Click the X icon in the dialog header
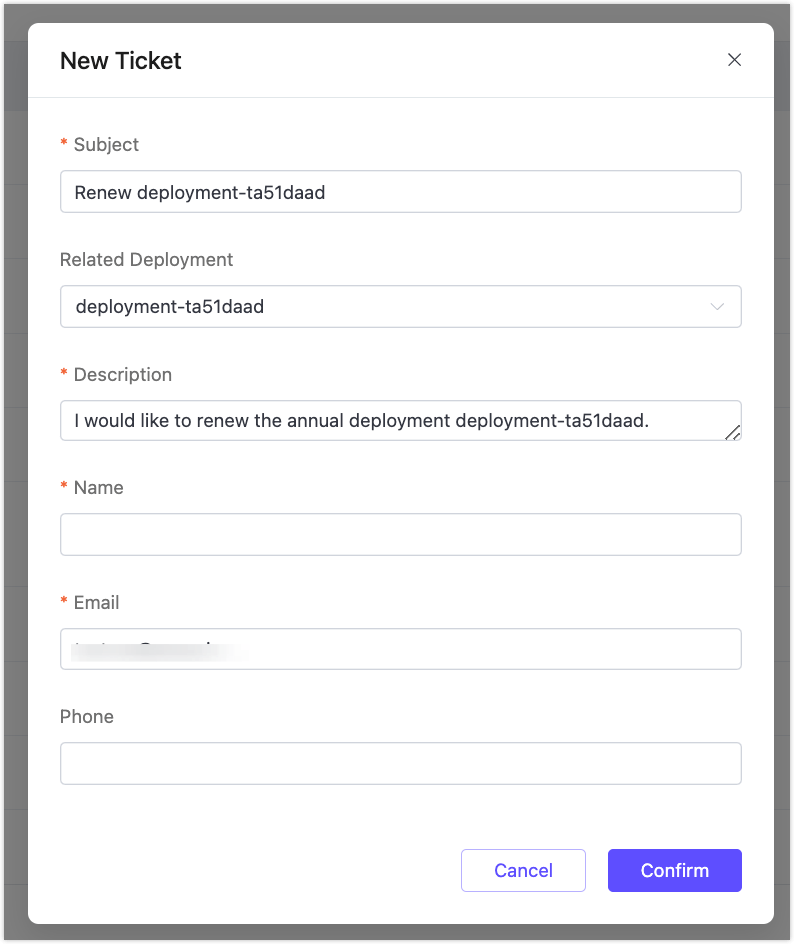The height and width of the screenshot is (944, 794). pos(734,60)
